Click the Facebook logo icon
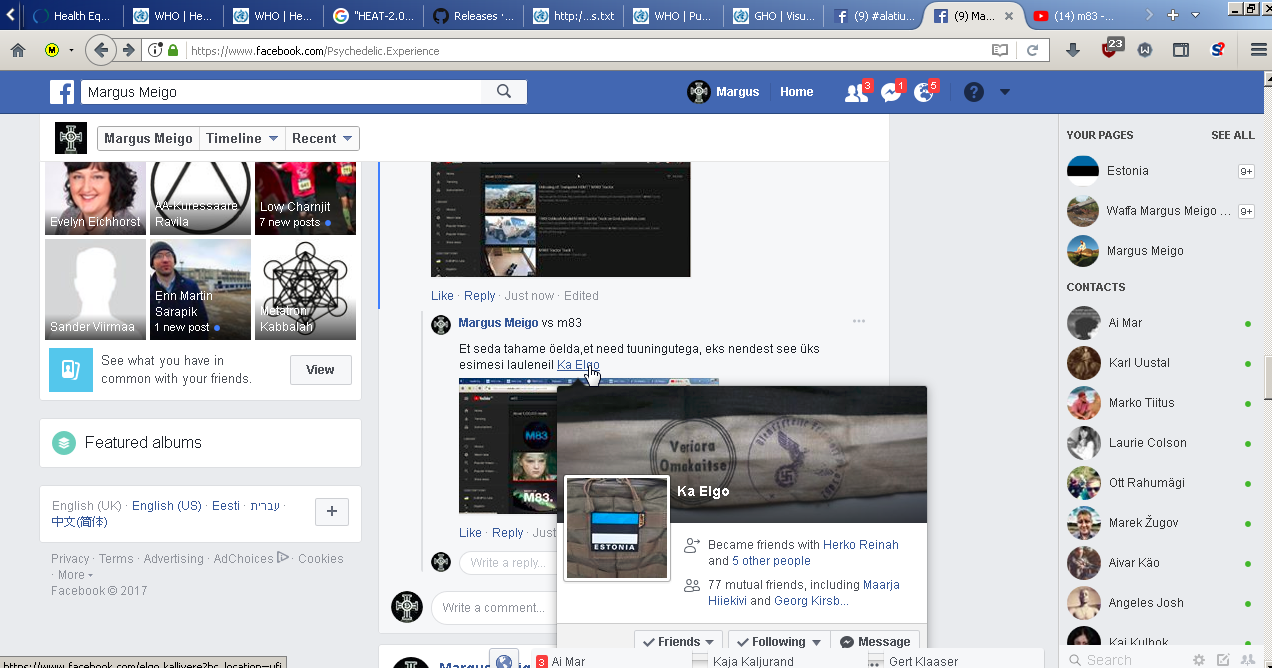1272x668 pixels. (63, 92)
